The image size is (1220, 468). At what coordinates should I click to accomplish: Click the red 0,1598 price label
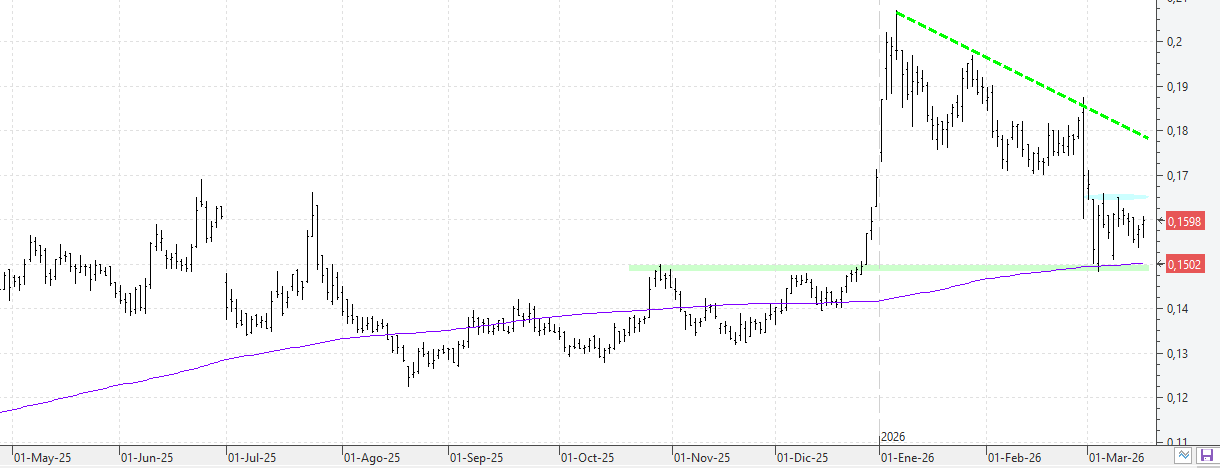[x=1182, y=221]
